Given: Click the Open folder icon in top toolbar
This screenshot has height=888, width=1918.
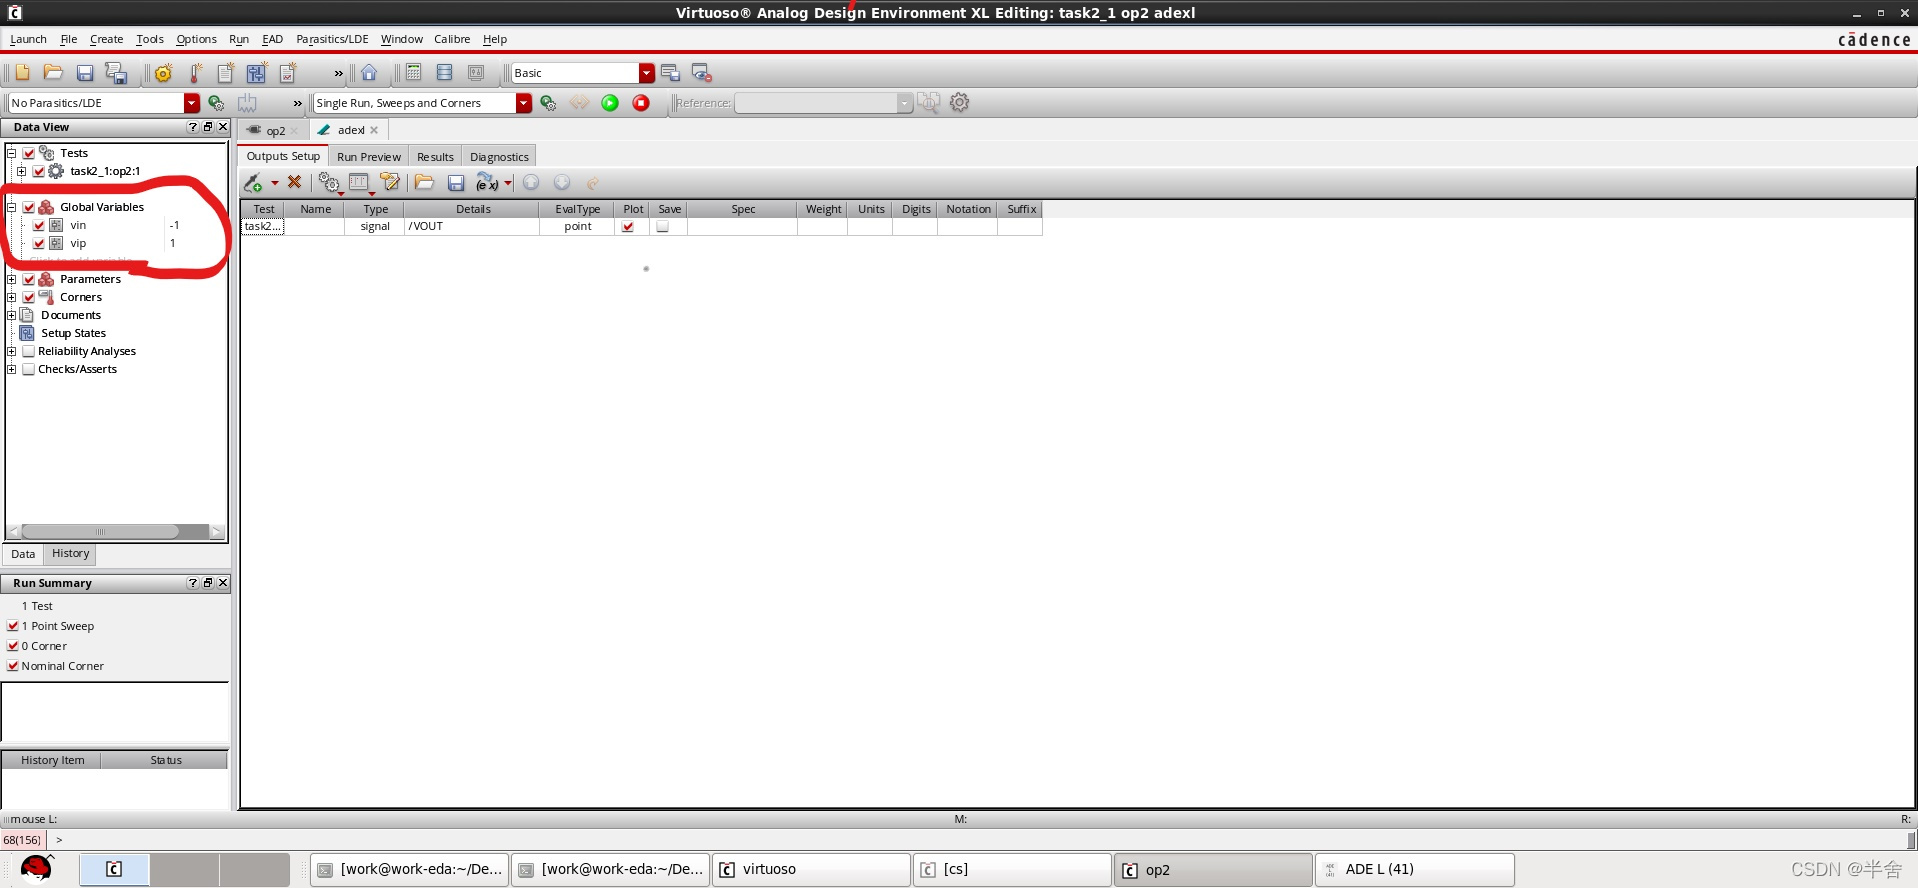Looking at the screenshot, I should [x=53, y=73].
